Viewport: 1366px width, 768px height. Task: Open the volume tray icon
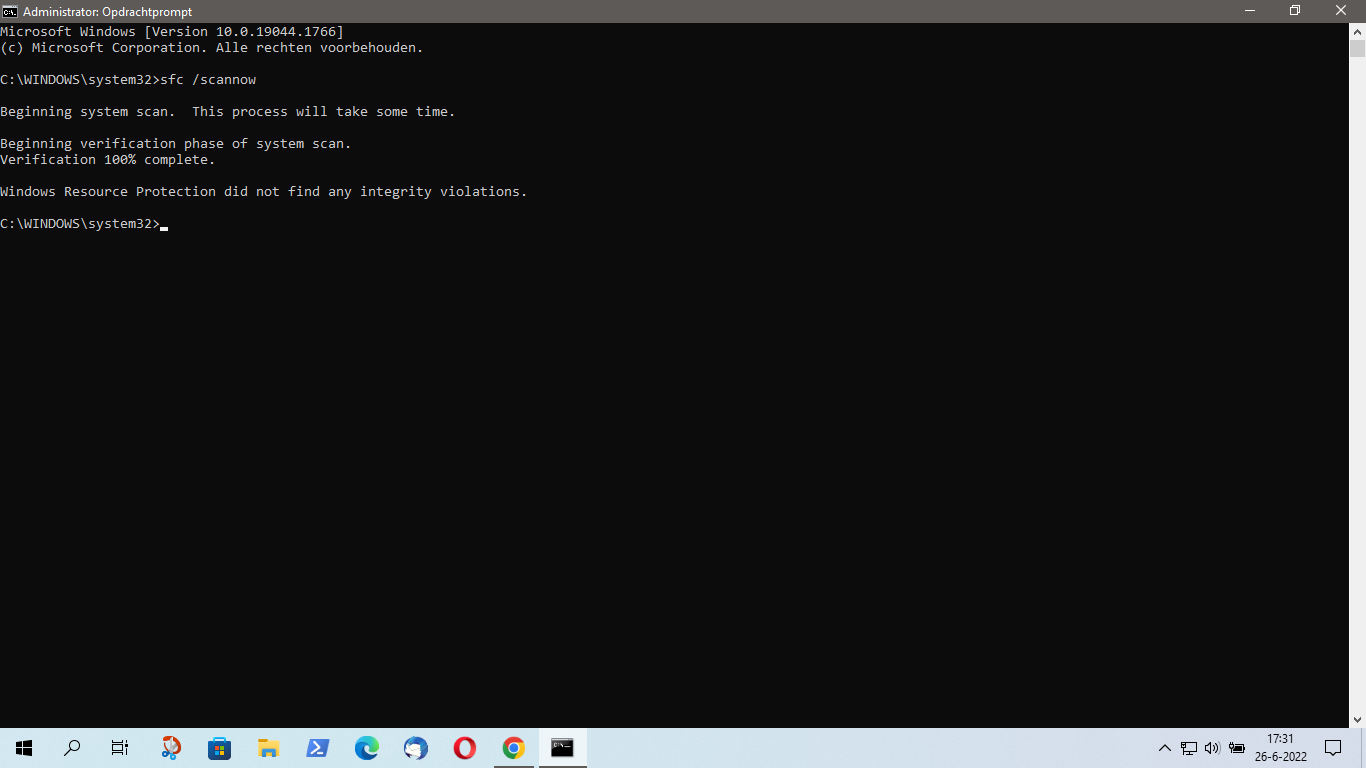pyautogui.click(x=1212, y=748)
